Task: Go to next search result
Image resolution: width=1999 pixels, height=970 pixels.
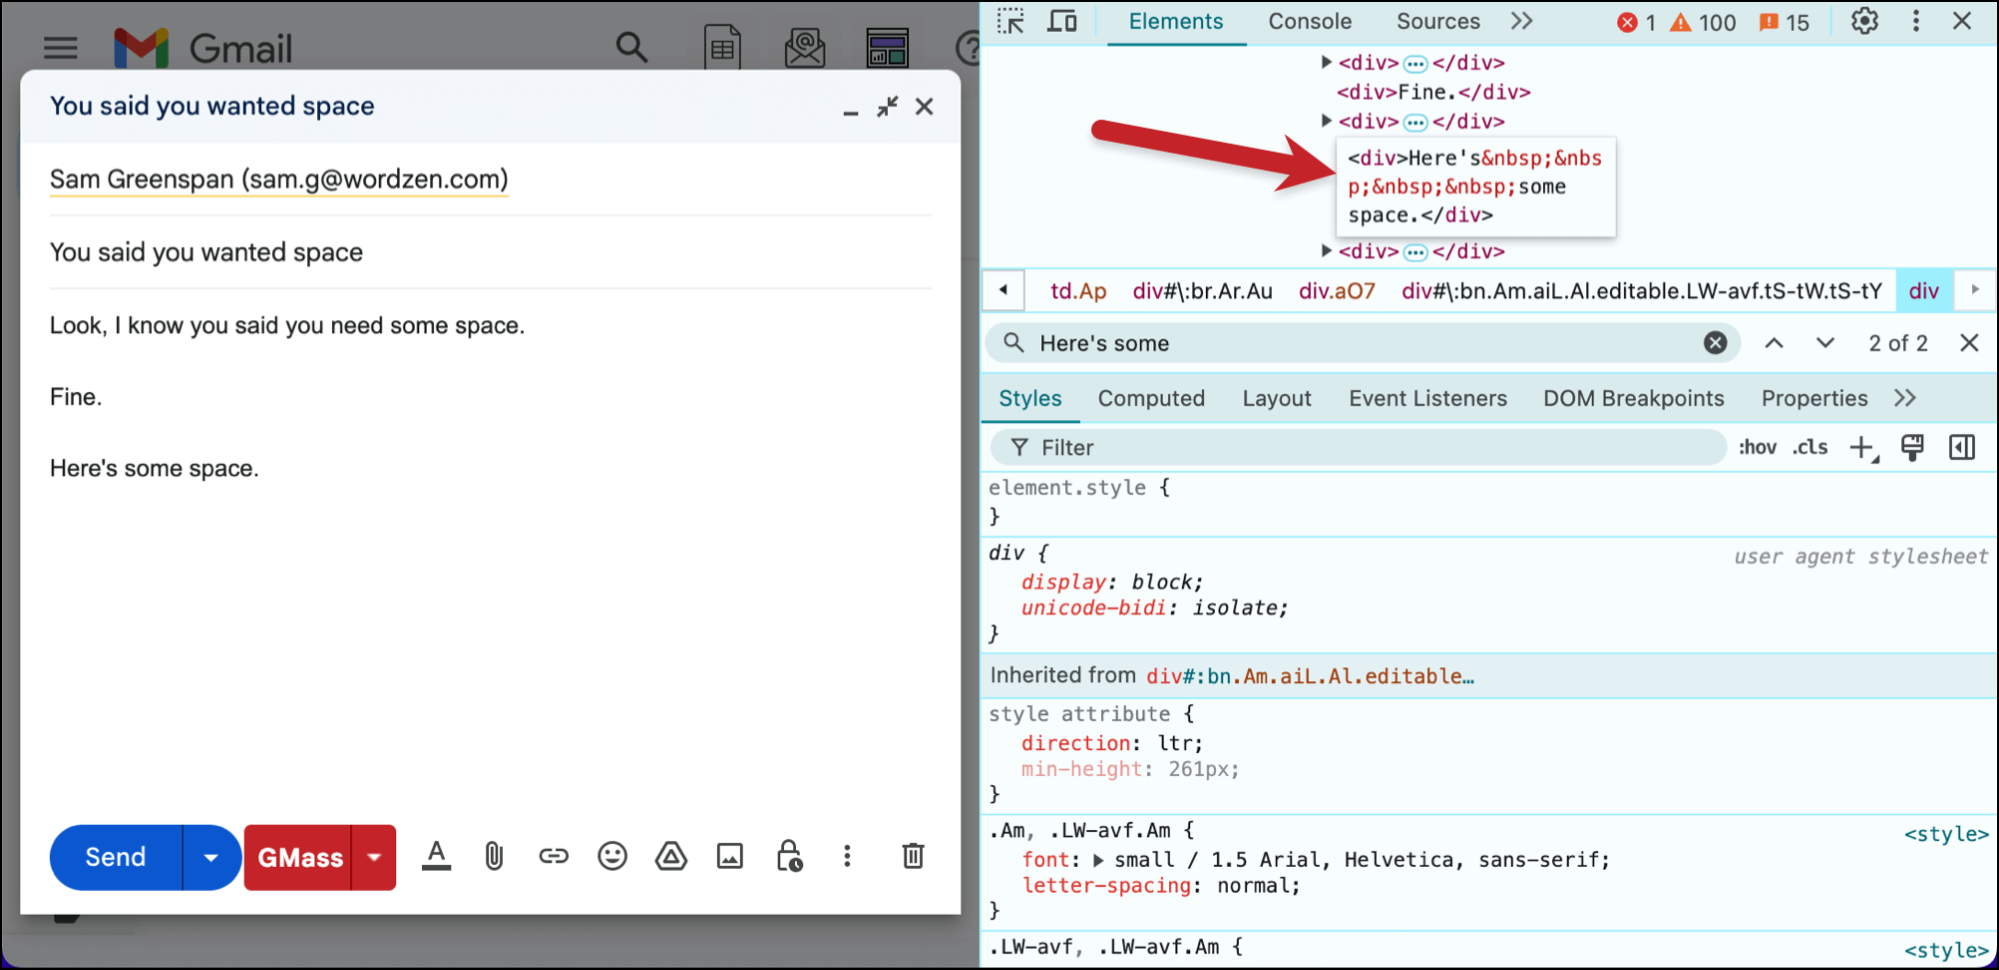Action: click(1825, 343)
